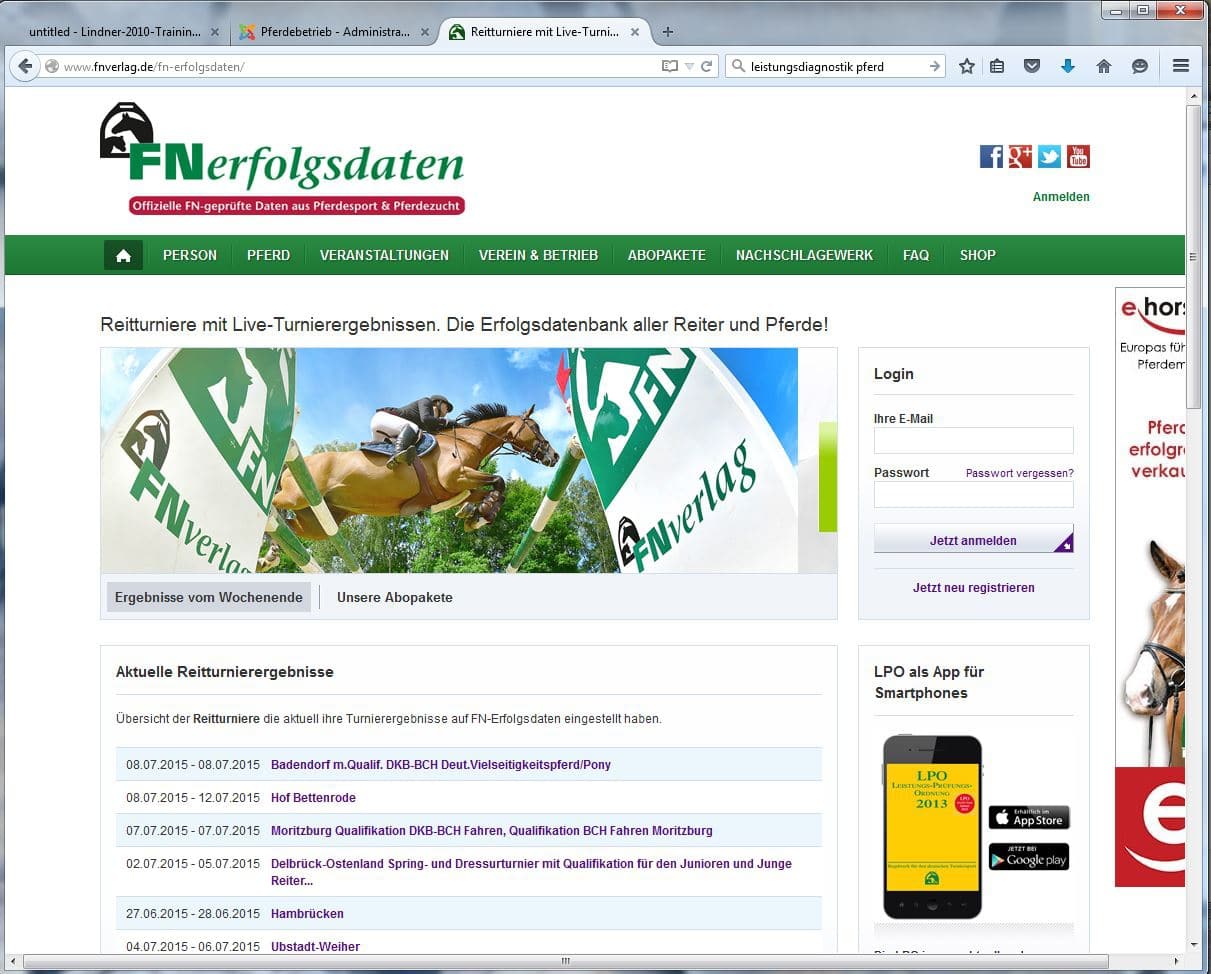Image resolution: width=1211 pixels, height=974 pixels.
Task: Click the date 27.06.2015 - 28.06.2015
Action: [x=193, y=914]
